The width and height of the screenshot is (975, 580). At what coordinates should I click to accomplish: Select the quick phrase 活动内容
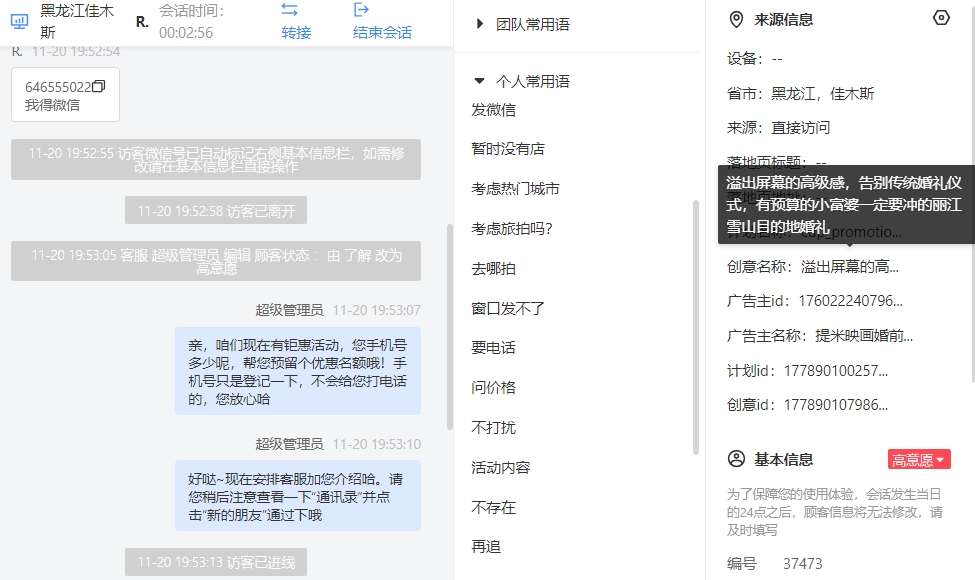(501, 467)
